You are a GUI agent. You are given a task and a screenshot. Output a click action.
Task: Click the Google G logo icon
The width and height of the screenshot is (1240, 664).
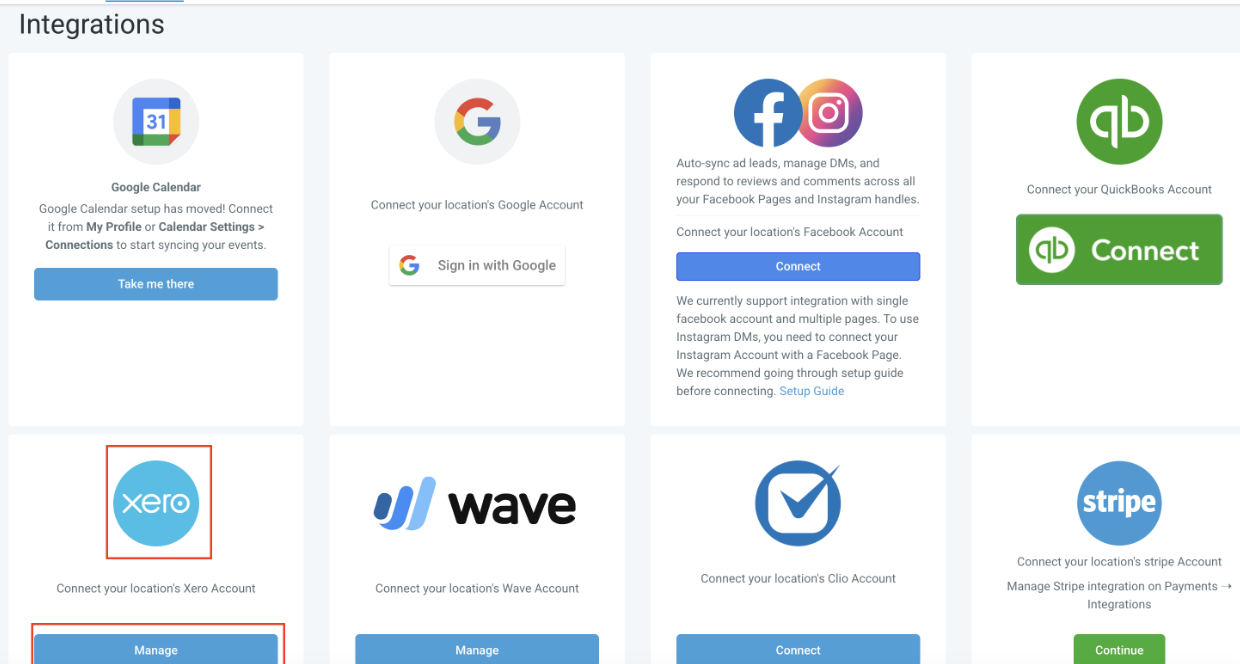[x=477, y=122]
